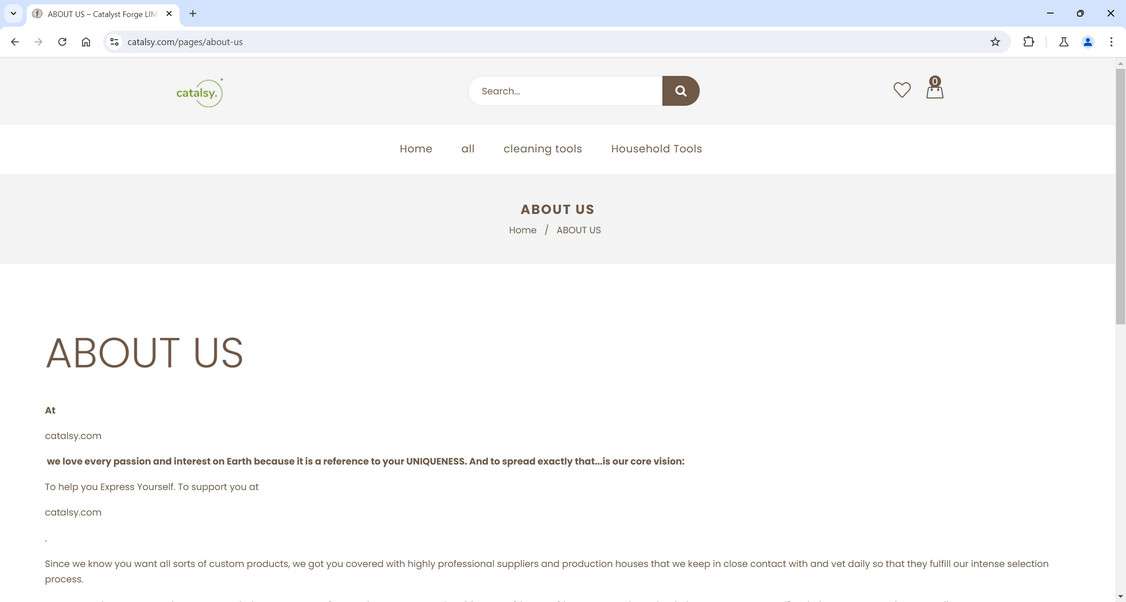Image resolution: width=1126 pixels, height=602 pixels.
Task: Open the browser profile avatar
Action: [x=1087, y=41]
